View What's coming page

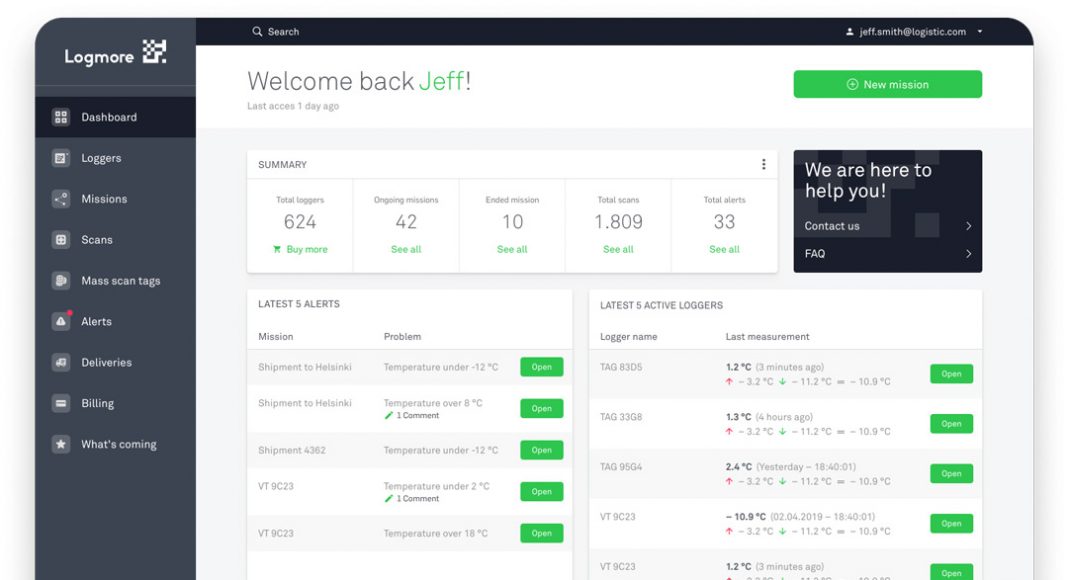(x=116, y=444)
